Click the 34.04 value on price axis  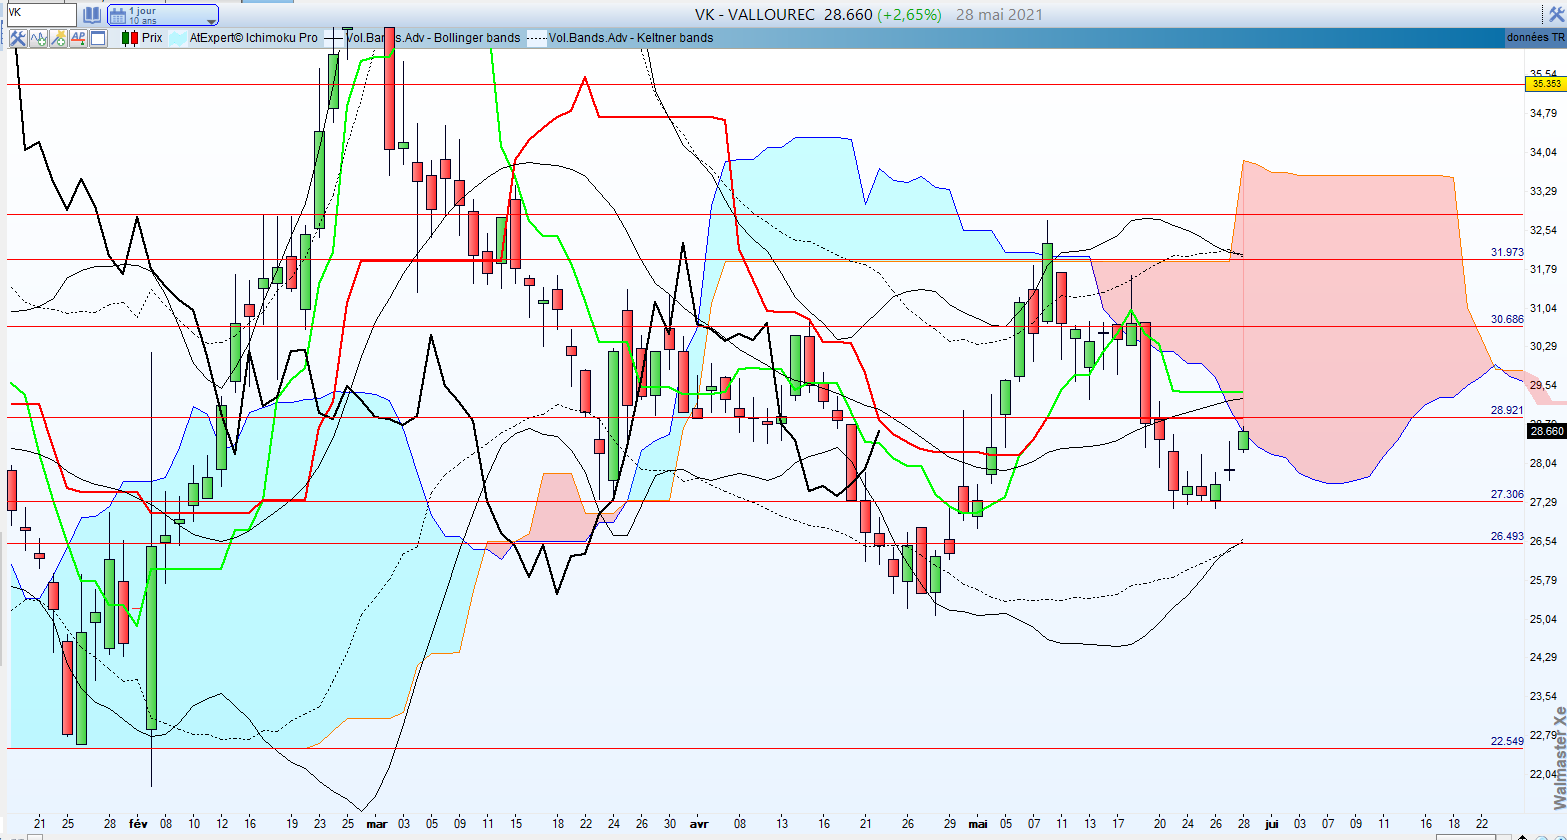coord(1544,152)
